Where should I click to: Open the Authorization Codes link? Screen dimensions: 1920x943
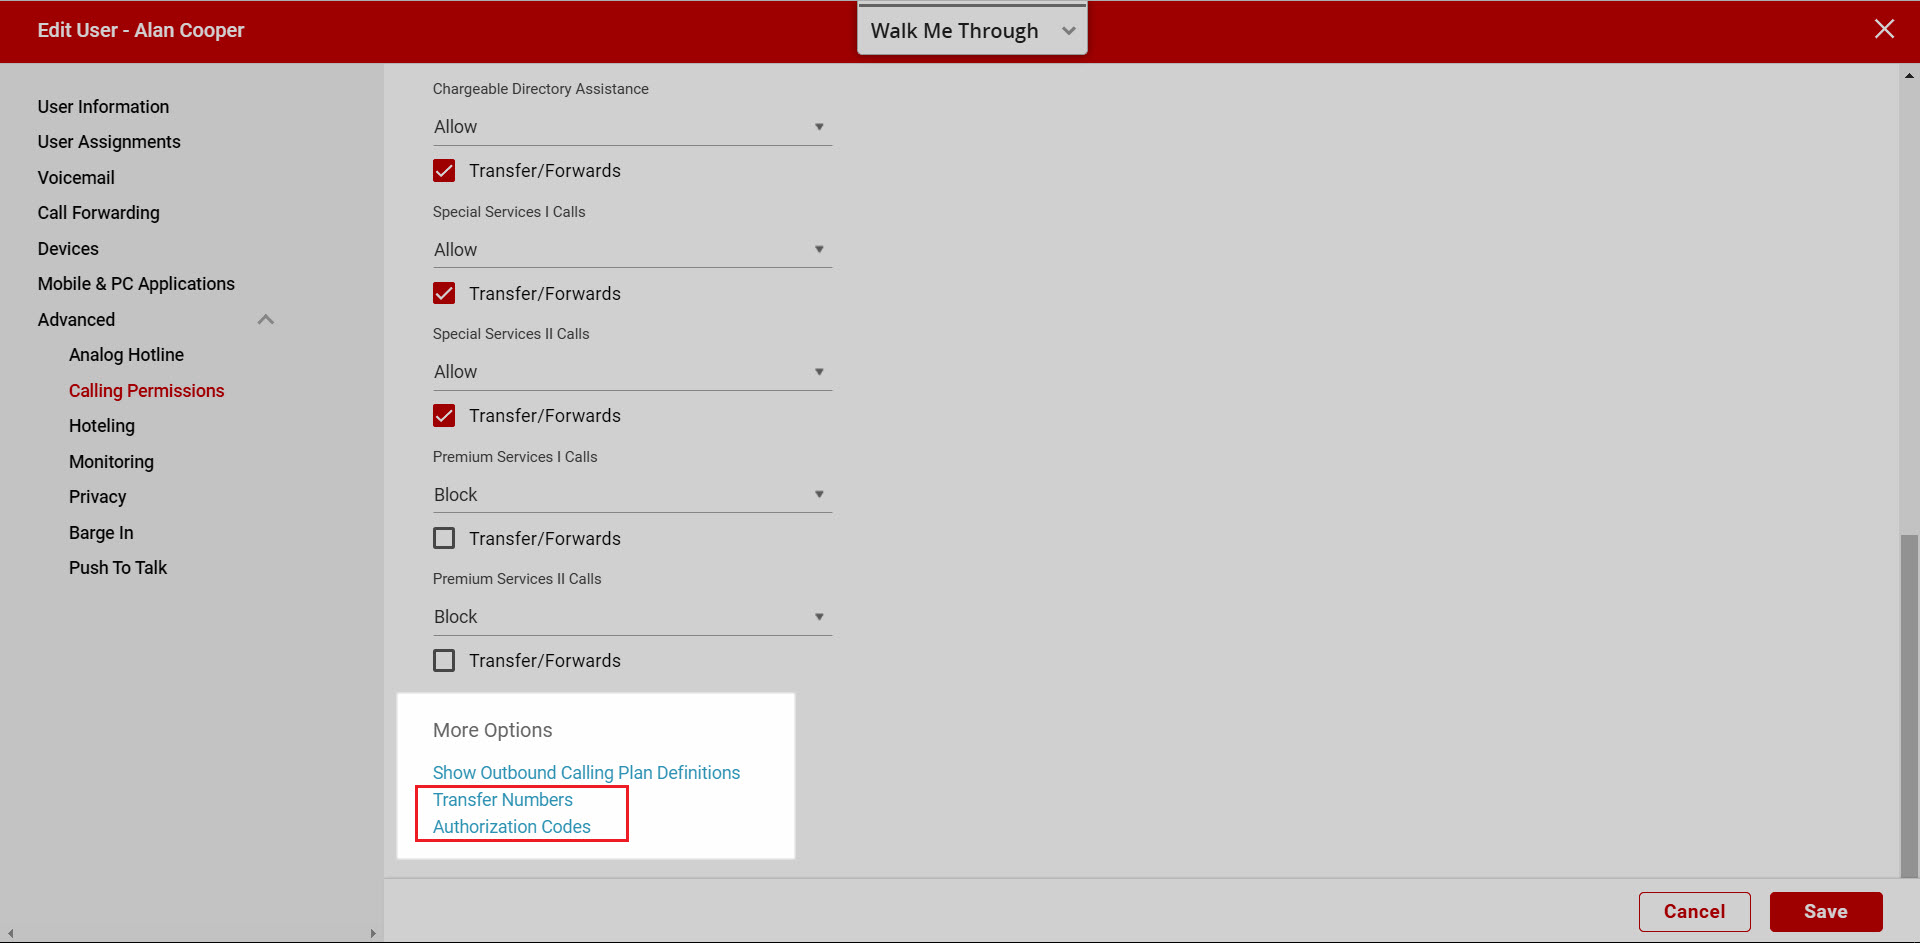511,827
